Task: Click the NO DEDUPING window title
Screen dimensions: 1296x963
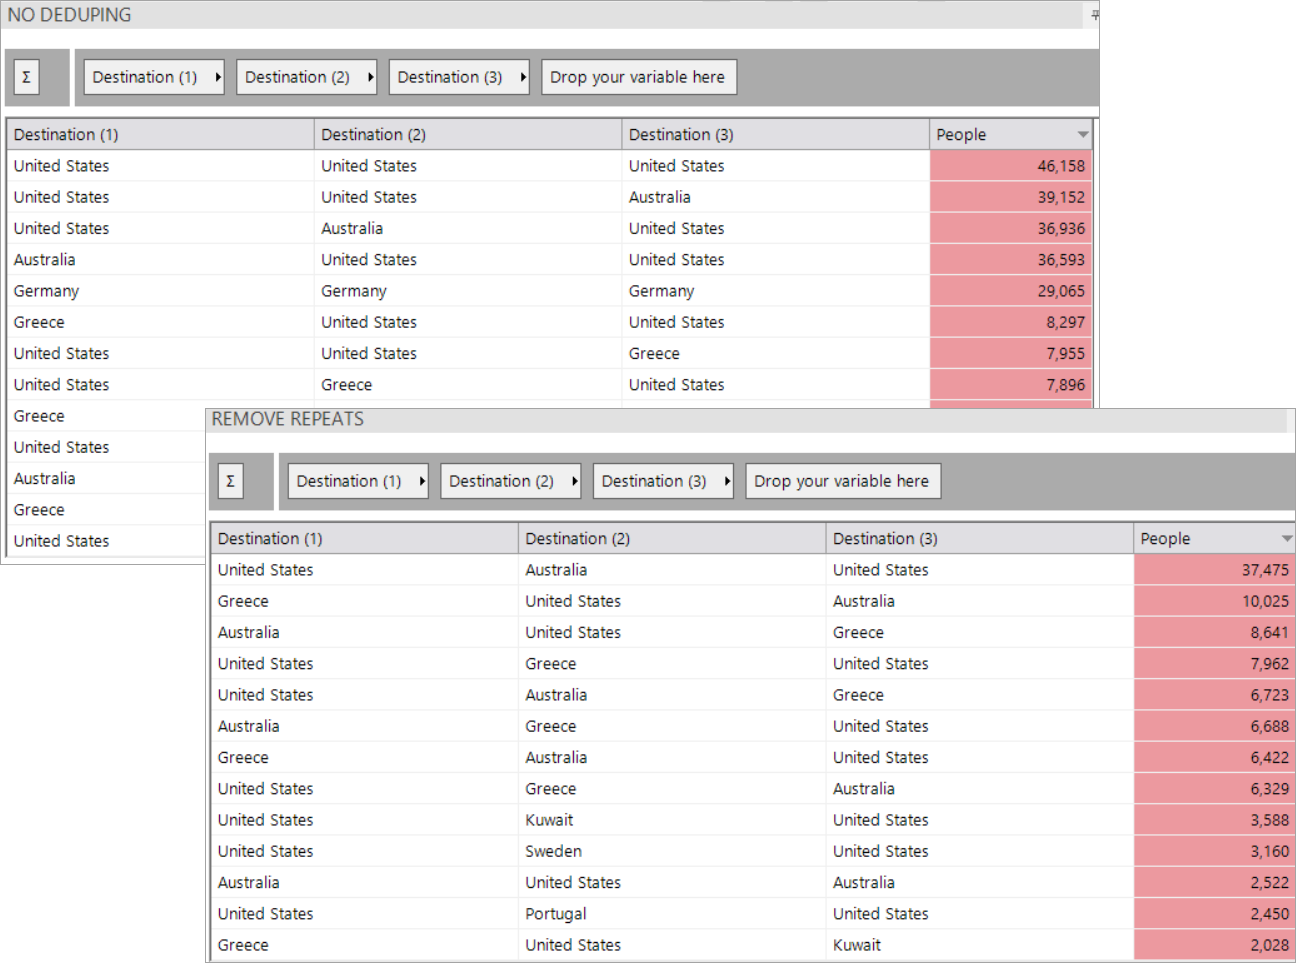Action: coord(69,15)
